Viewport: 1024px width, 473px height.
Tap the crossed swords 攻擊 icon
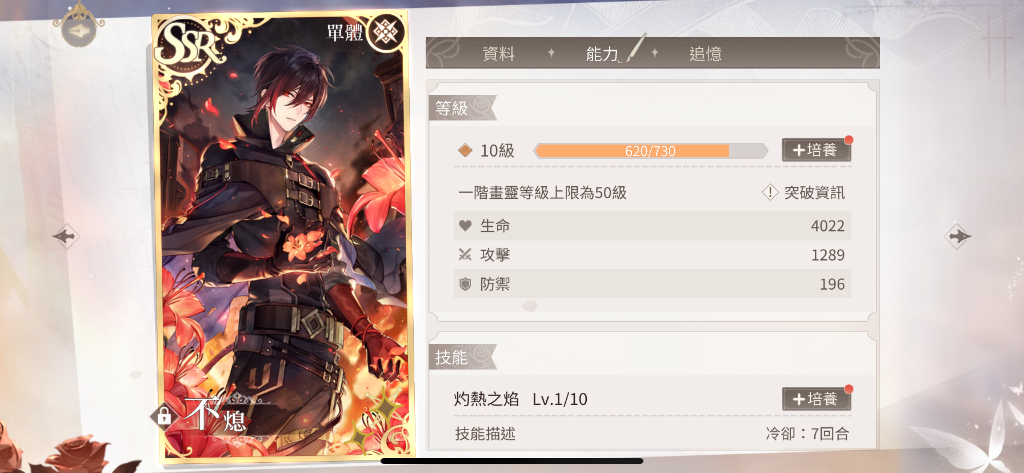click(465, 255)
